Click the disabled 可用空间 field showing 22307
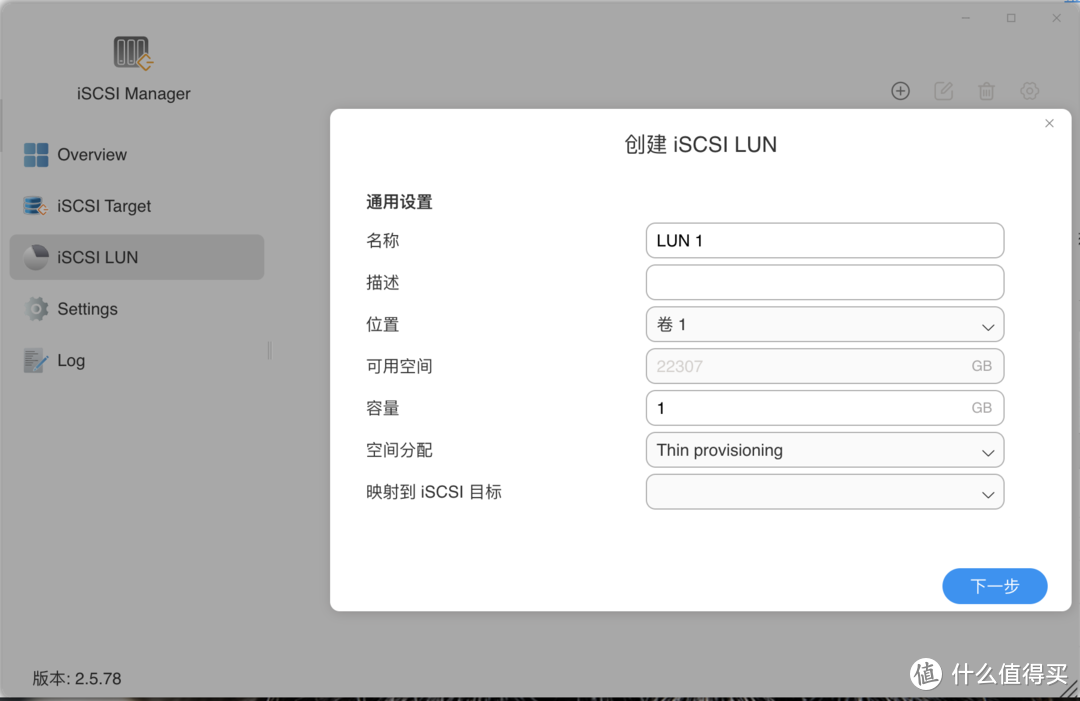1080x701 pixels. [x=824, y=366]
